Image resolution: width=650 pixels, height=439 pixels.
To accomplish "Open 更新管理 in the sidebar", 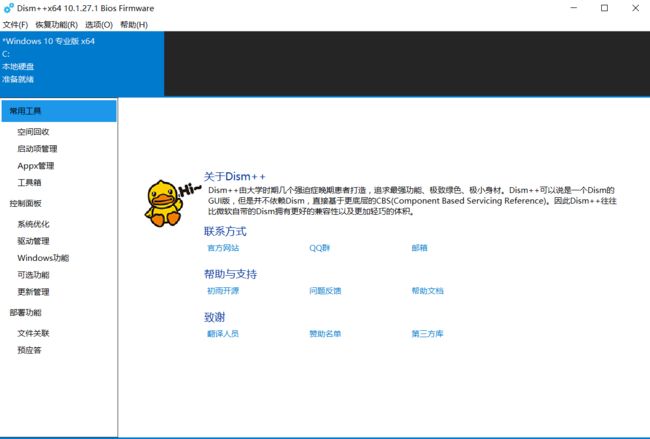I will (33, 292).
